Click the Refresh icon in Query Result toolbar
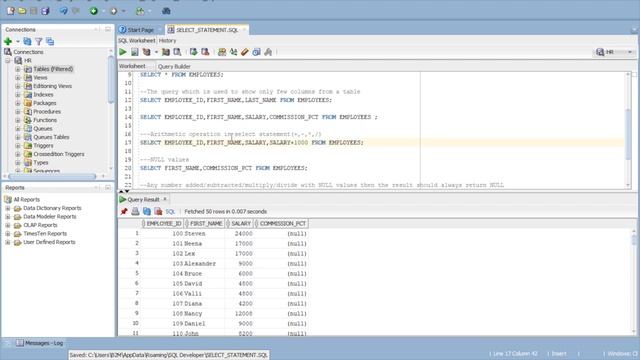The height and width of the screenshot is (360, 640). pyautogui.click(x=147, y=211)
